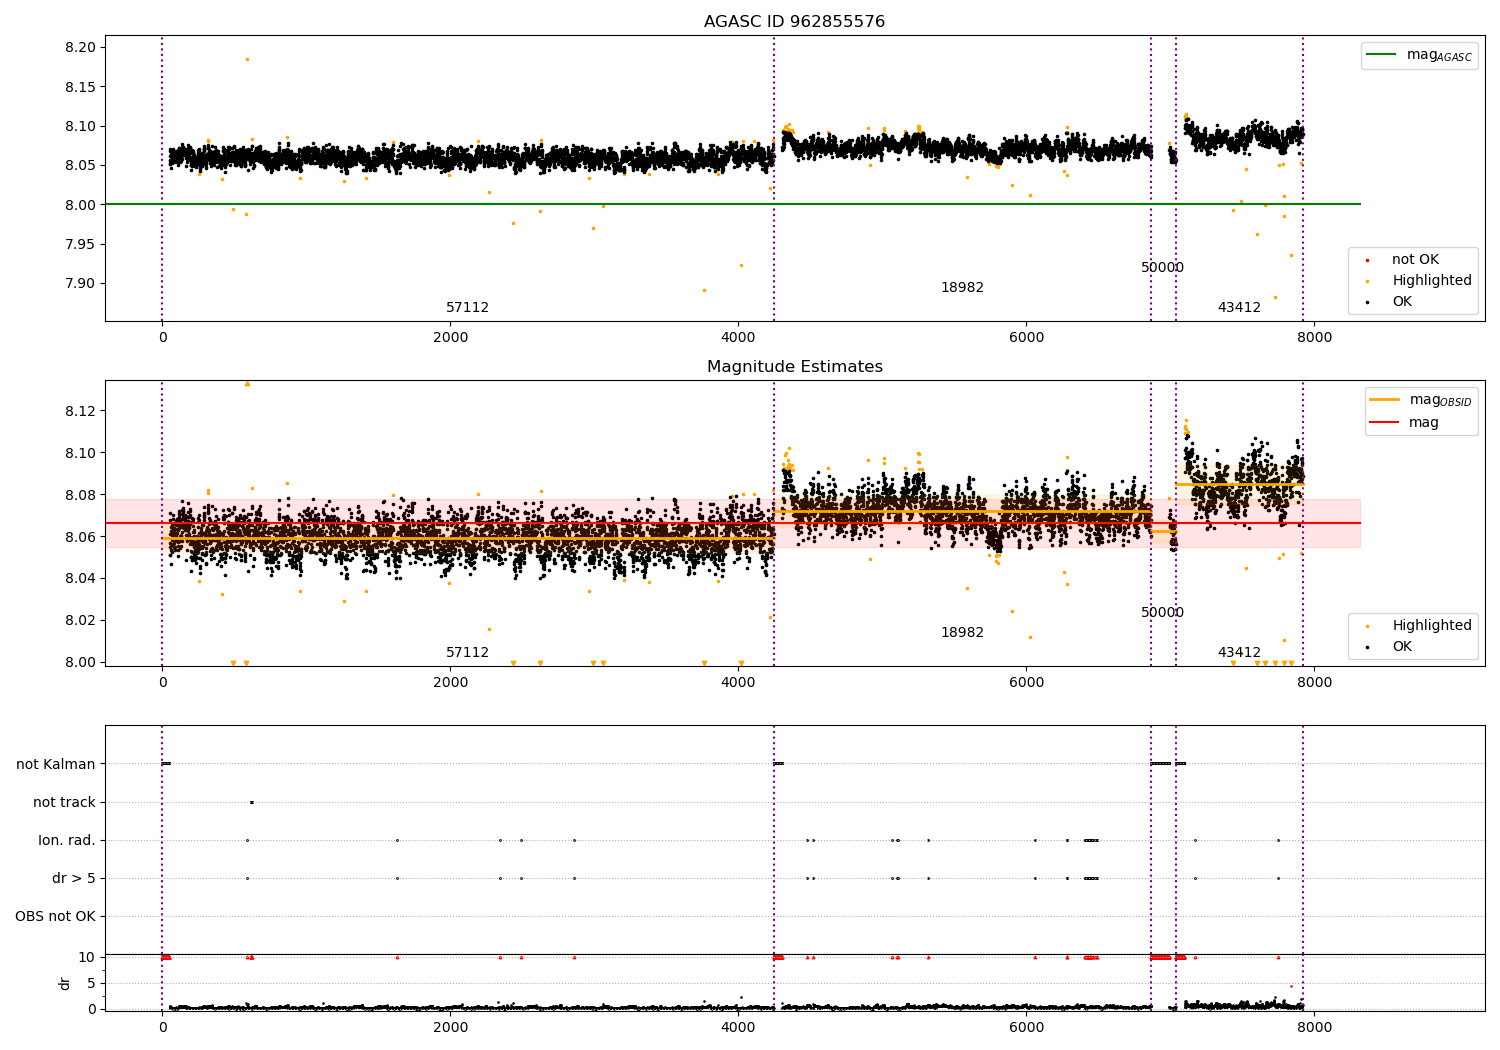Click the 8.06 y-axis tick label

[x=80, y=538]
